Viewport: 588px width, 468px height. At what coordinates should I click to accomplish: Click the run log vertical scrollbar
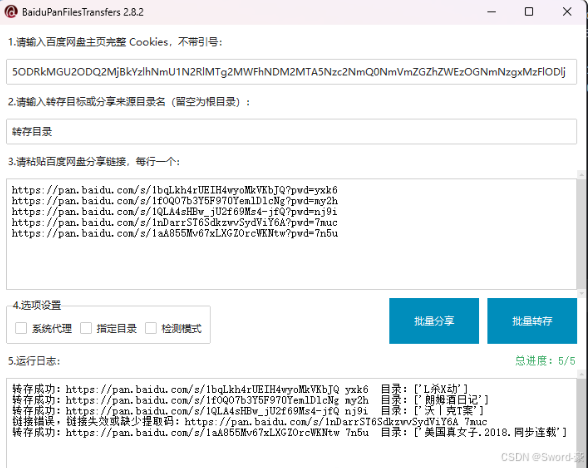[582, 419]
